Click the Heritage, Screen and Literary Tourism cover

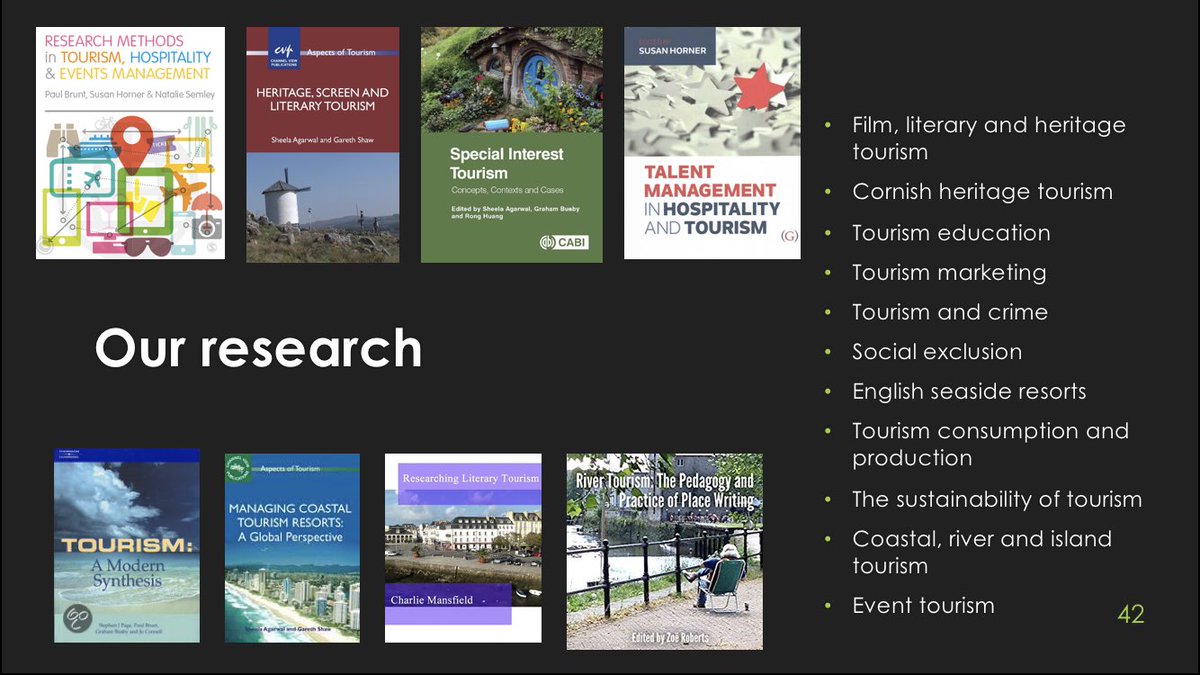point(323,145)
